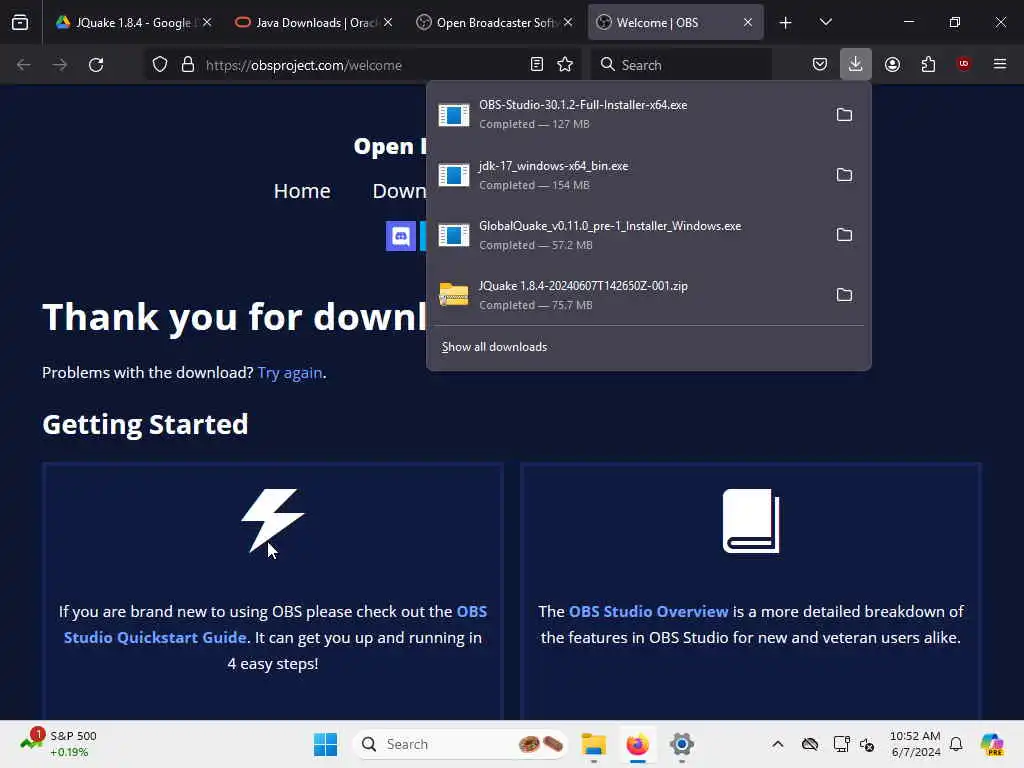Open jdk-17_windows-x64_bin.exe download entry
1024x768 pixels.
pos(627,175)
